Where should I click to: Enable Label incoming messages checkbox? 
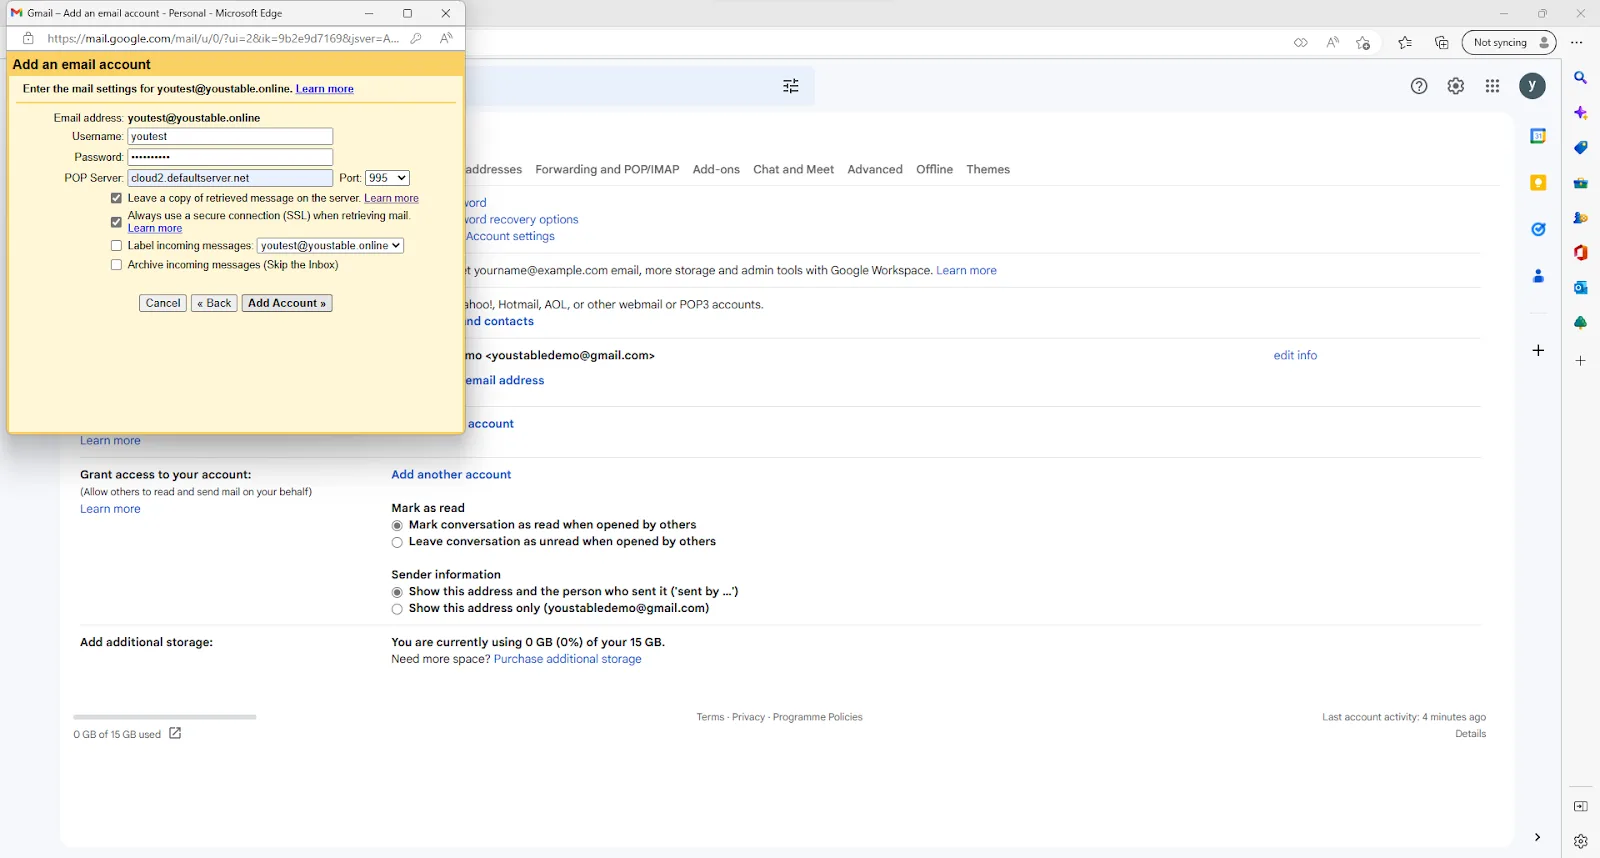[116, 245]
